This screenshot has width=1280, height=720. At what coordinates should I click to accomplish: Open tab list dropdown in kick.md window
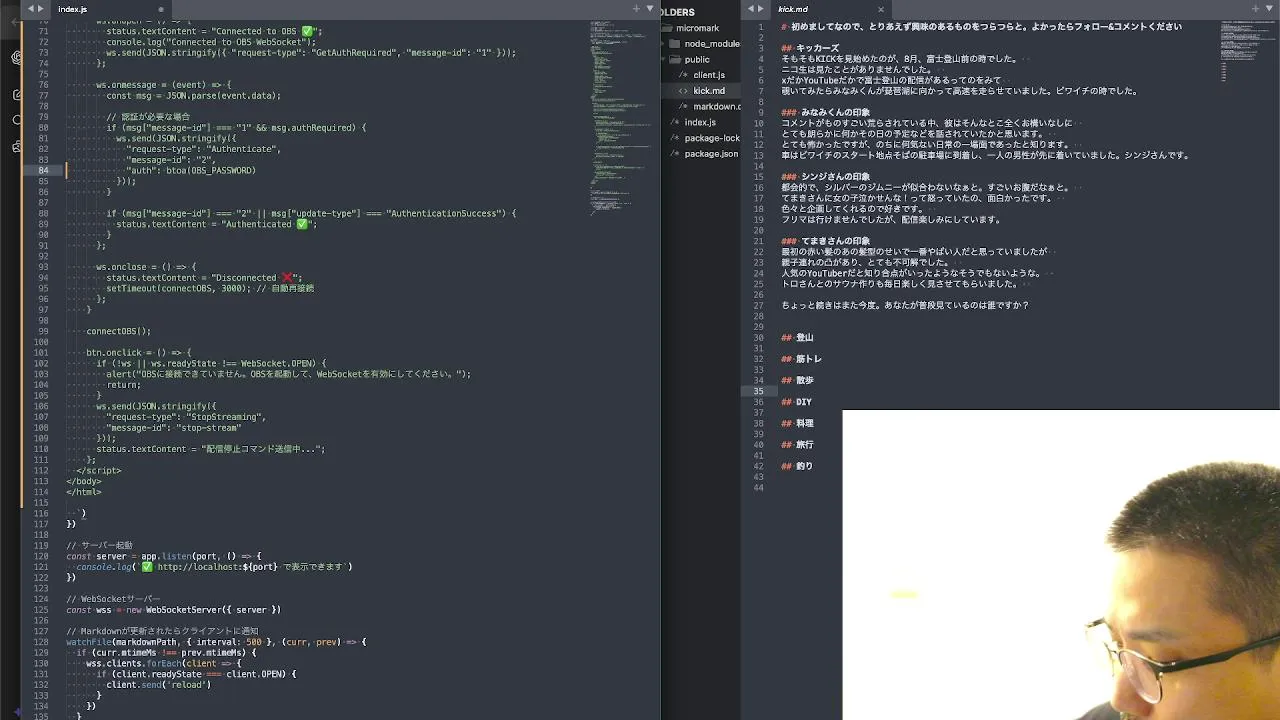(1269, 9)
